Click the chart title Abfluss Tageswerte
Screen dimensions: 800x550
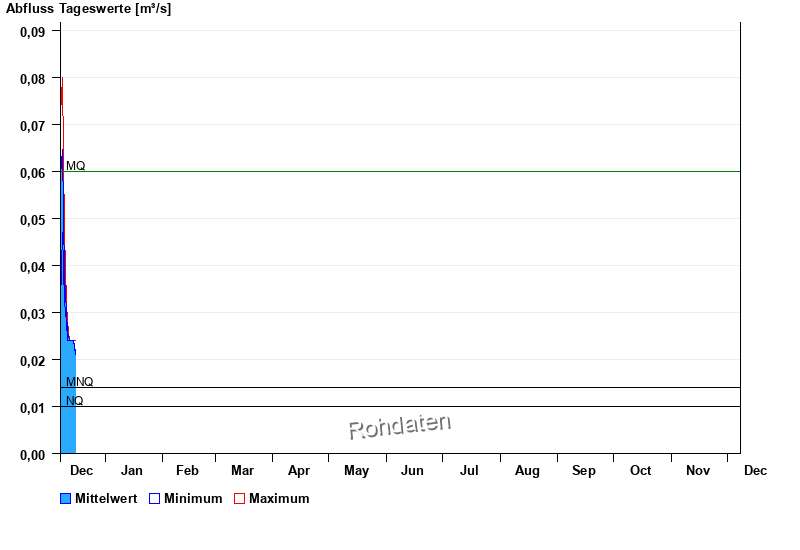pyautogui.click(x=88, y=9)
